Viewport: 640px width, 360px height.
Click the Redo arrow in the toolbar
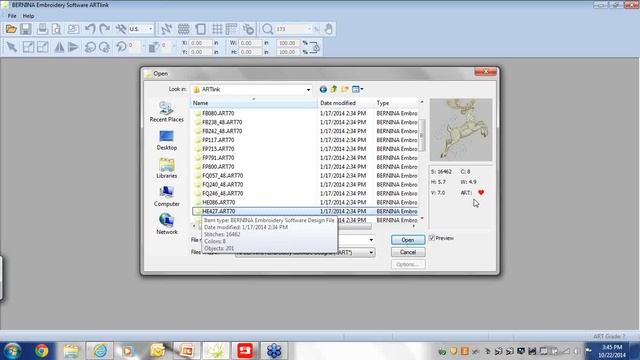coord(104,29)
